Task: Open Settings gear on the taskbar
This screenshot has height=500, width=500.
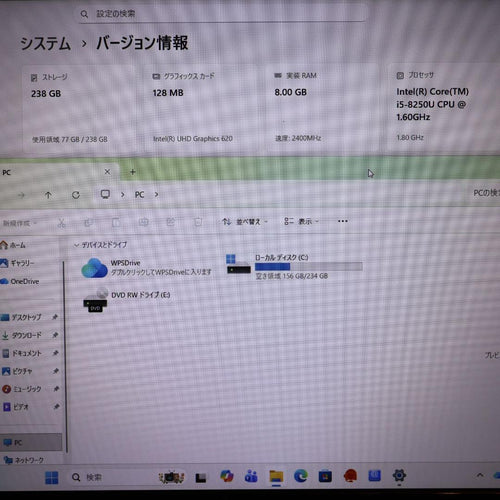Action: (399, 476)
